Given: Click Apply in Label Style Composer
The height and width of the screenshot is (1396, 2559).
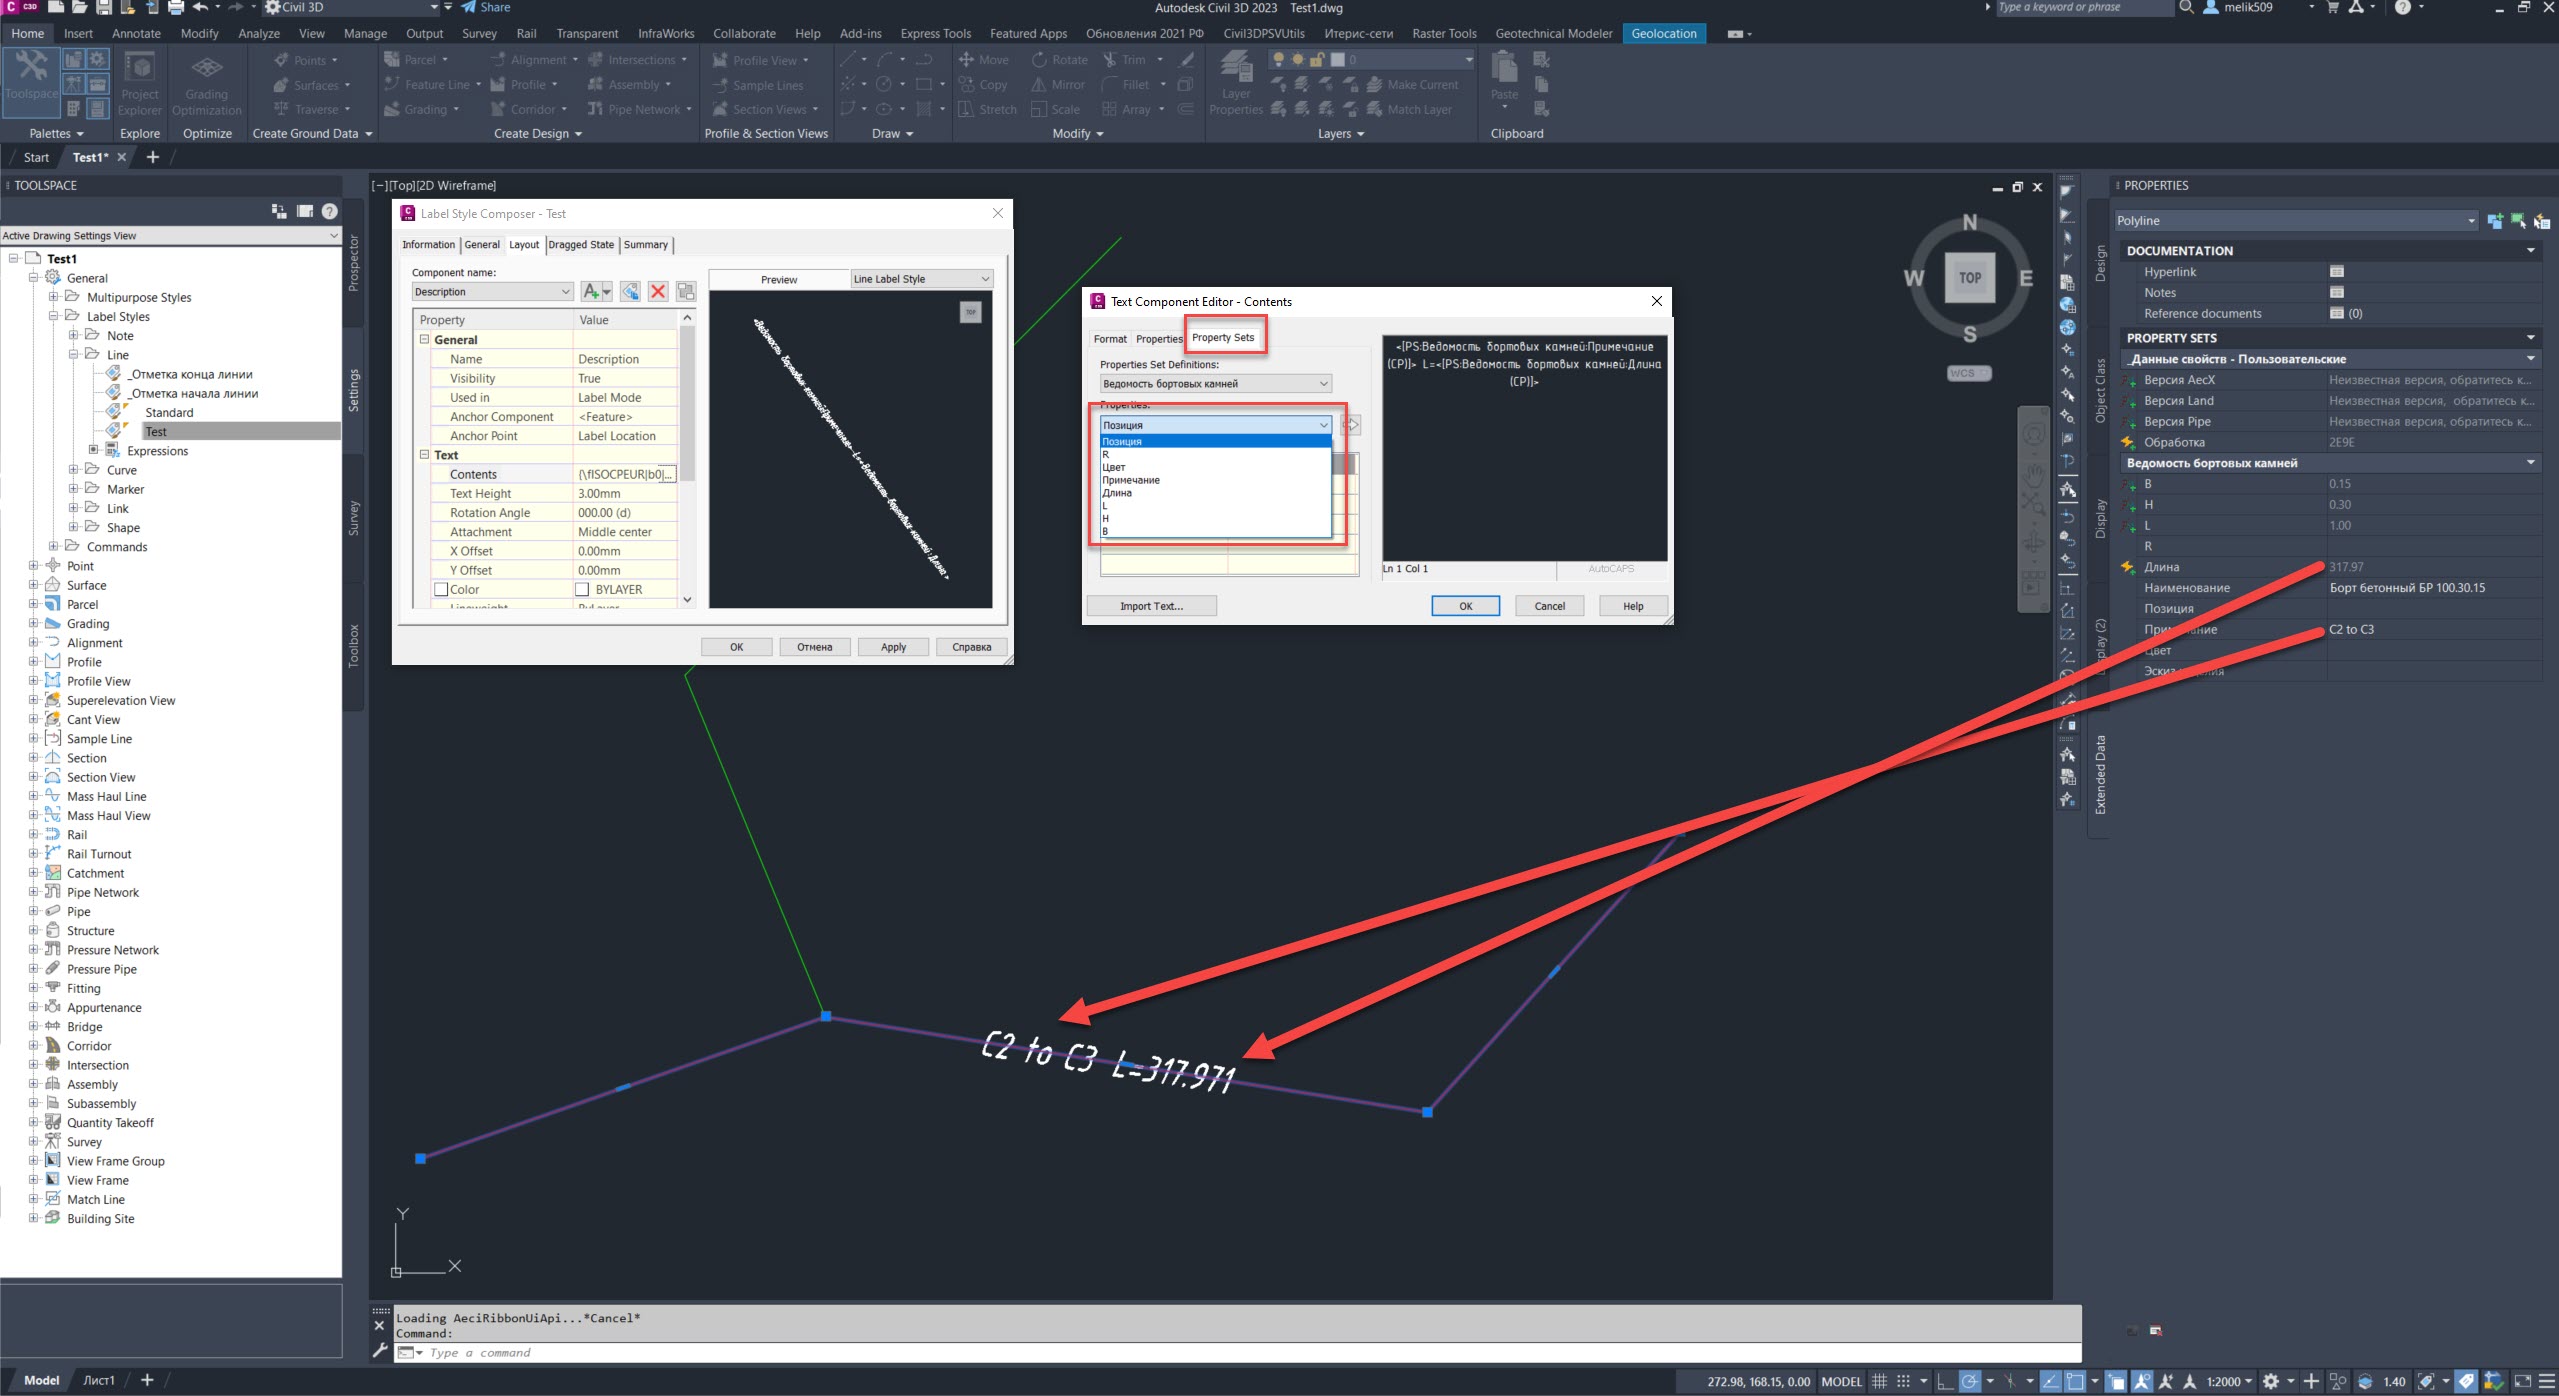Looking at the screenshot, I should 893,647.
